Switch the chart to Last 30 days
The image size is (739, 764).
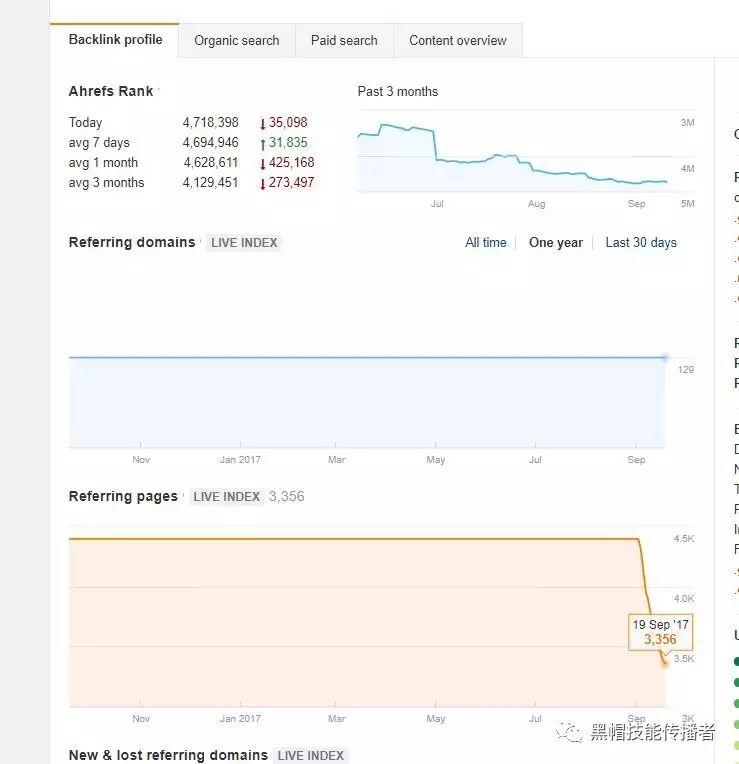[641, 242]
